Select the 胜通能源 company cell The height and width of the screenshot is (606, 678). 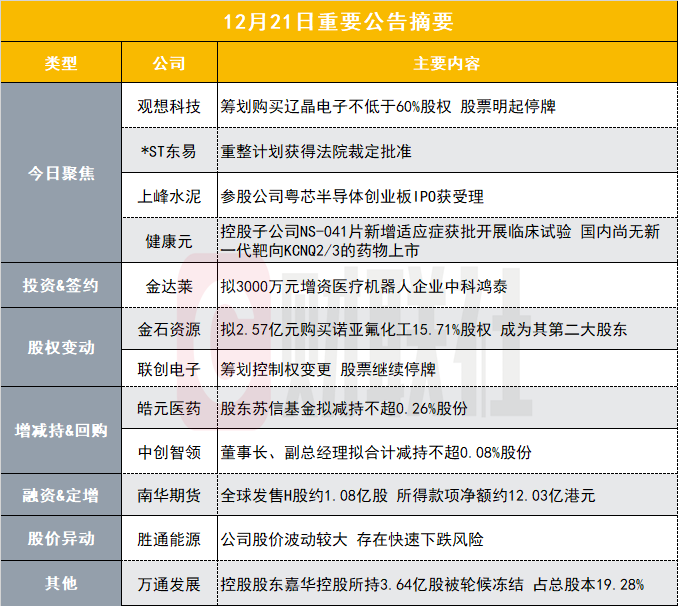[x=168, y=539]
